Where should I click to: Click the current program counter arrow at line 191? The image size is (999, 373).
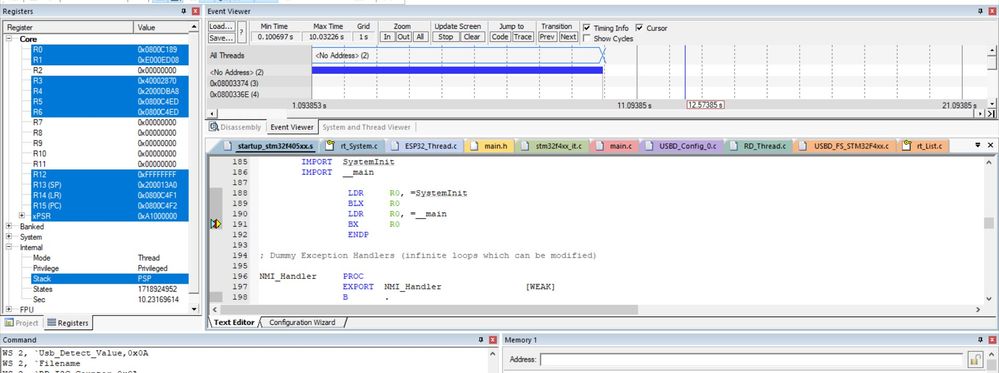216,224
